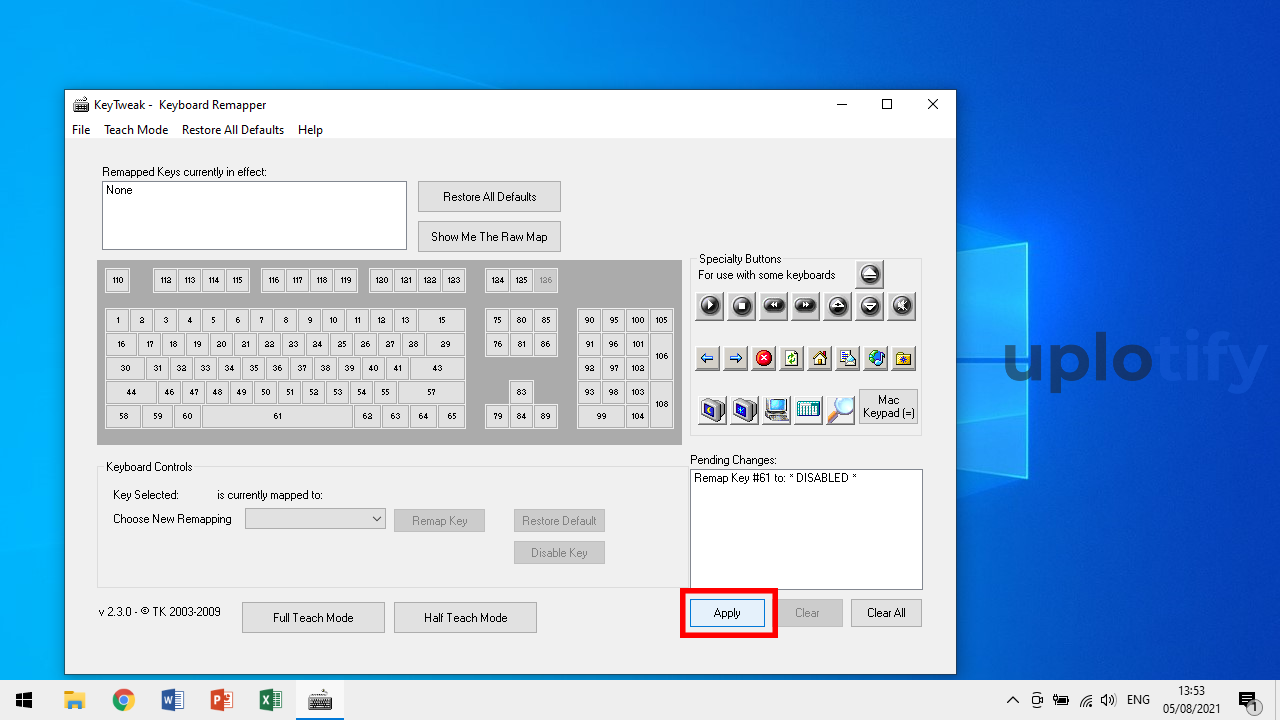Open the Help menu
This screenshot has width=1280, height=720.
pos(310,130)
